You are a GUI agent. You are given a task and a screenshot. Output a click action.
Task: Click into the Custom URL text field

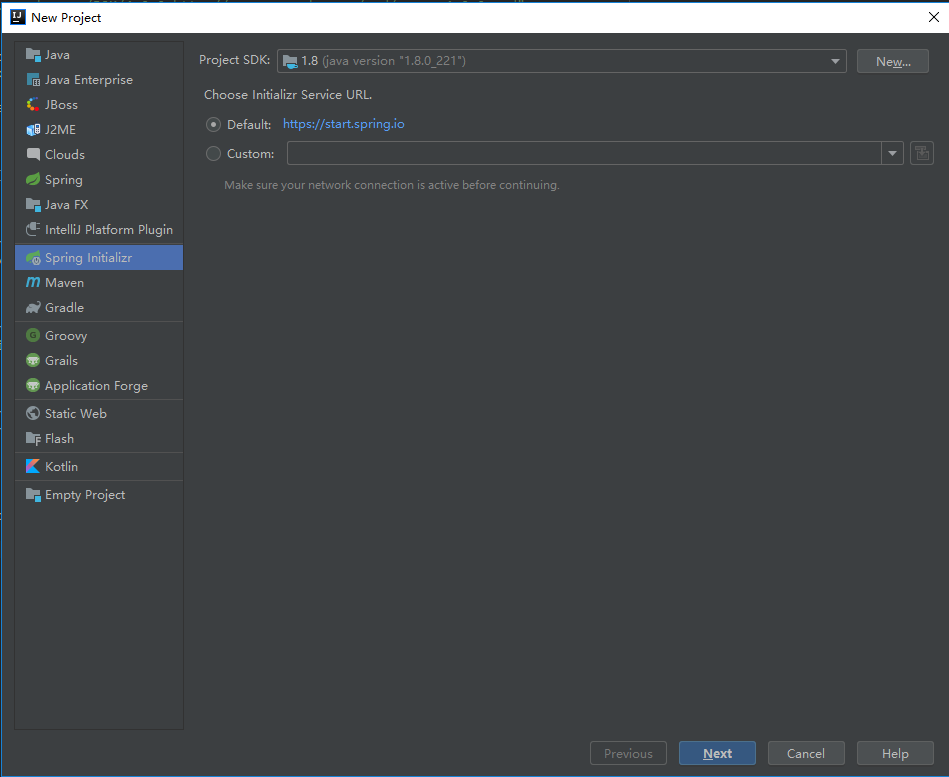pos(584,153)
